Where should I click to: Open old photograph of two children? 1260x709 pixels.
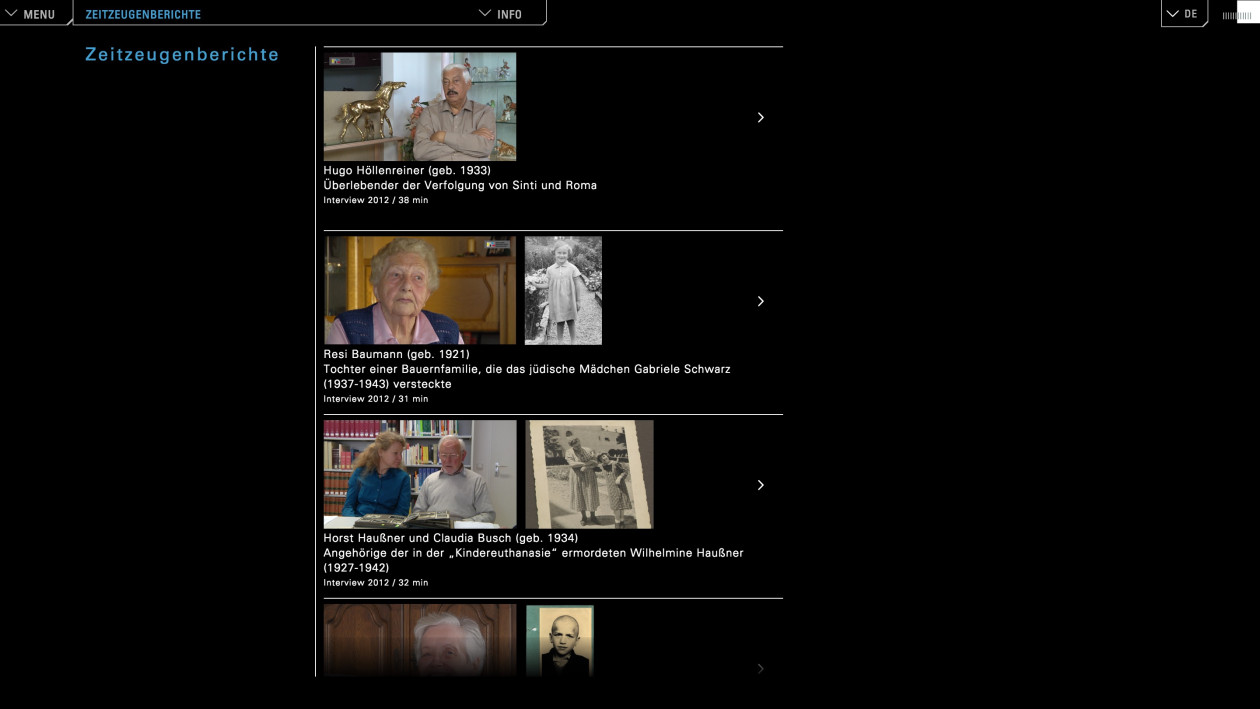click(589, 474)
